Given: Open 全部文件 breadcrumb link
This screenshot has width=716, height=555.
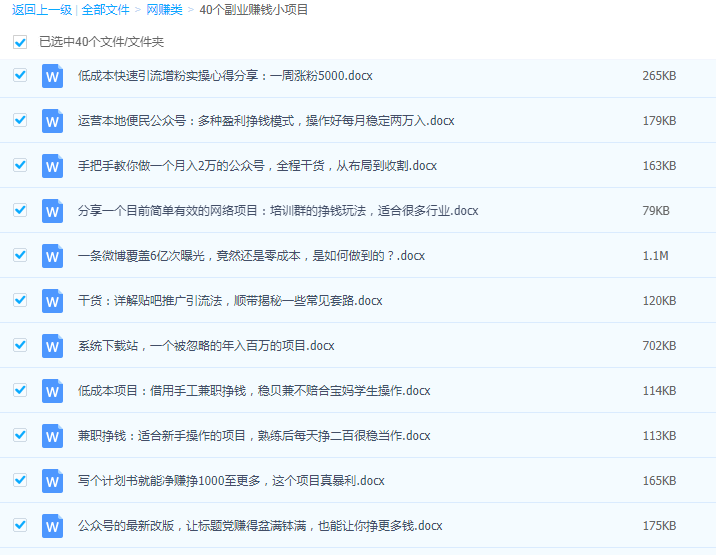Looking at the screenshot, I should (105, 10).
